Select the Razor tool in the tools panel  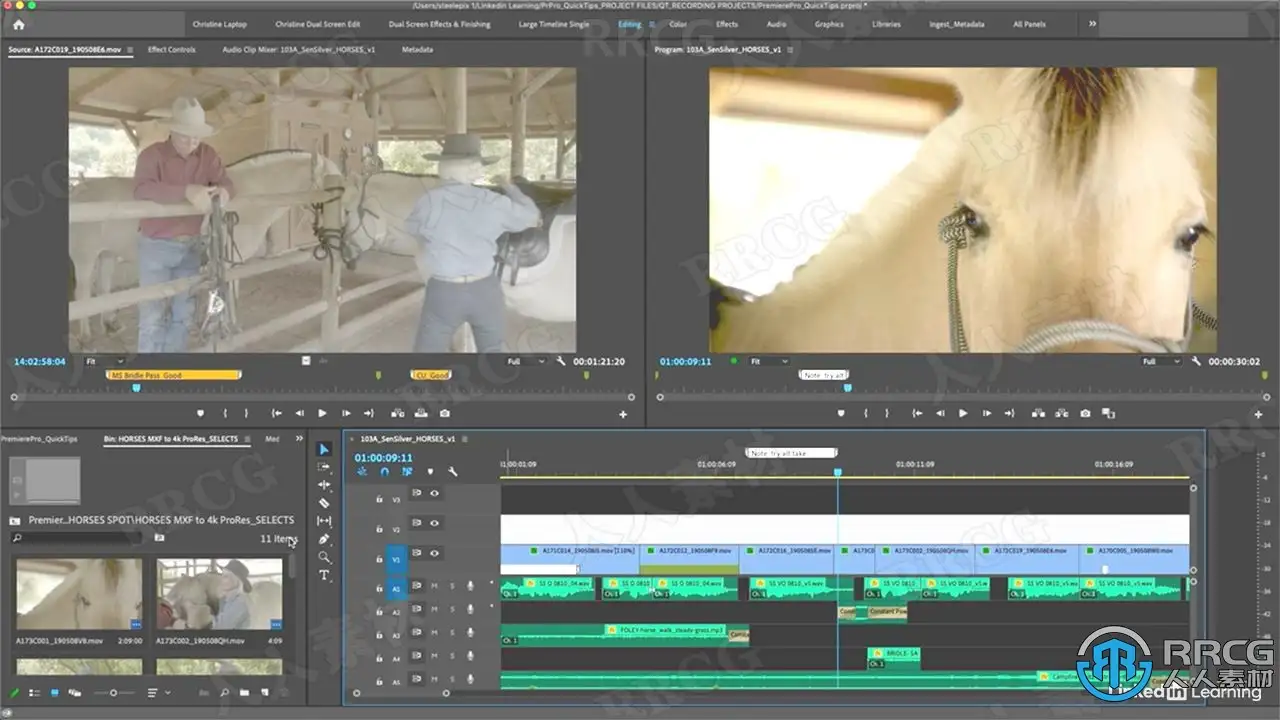(324, 503)
